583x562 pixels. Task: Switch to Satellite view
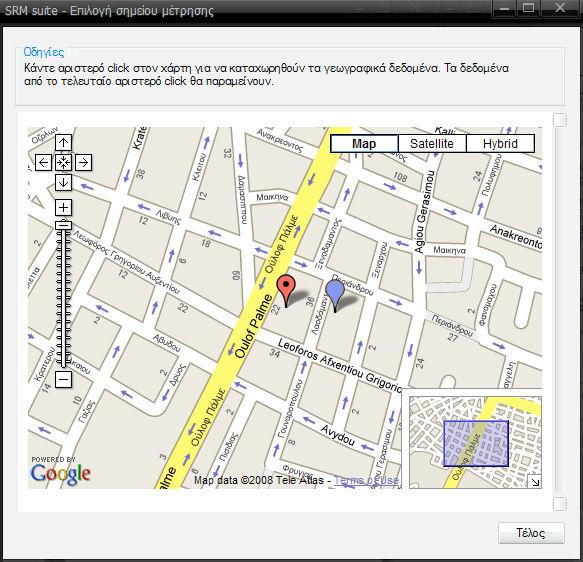[x=432, y=143]
